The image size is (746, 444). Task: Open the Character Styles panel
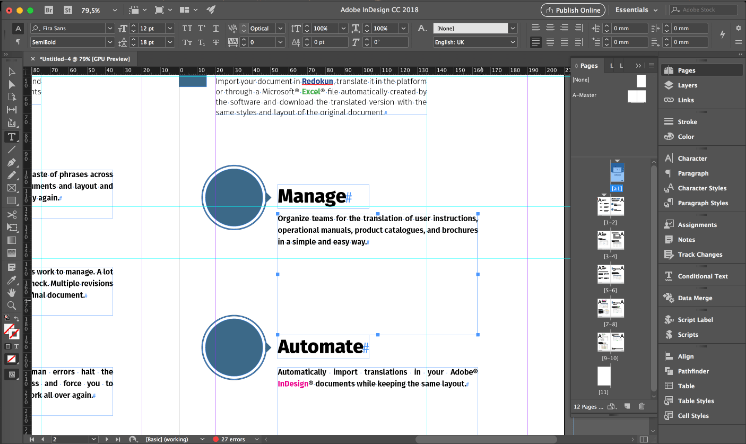click(701, 187)
